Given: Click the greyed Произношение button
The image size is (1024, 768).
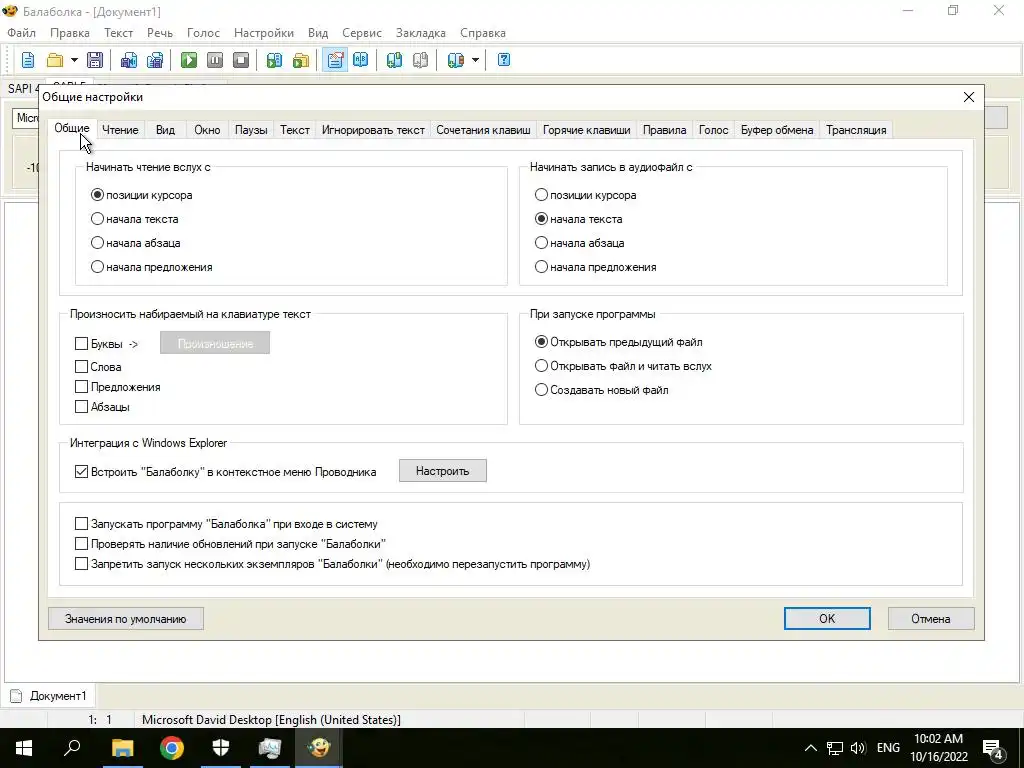Looking at the screenshot, I should (x=215, y=344).
